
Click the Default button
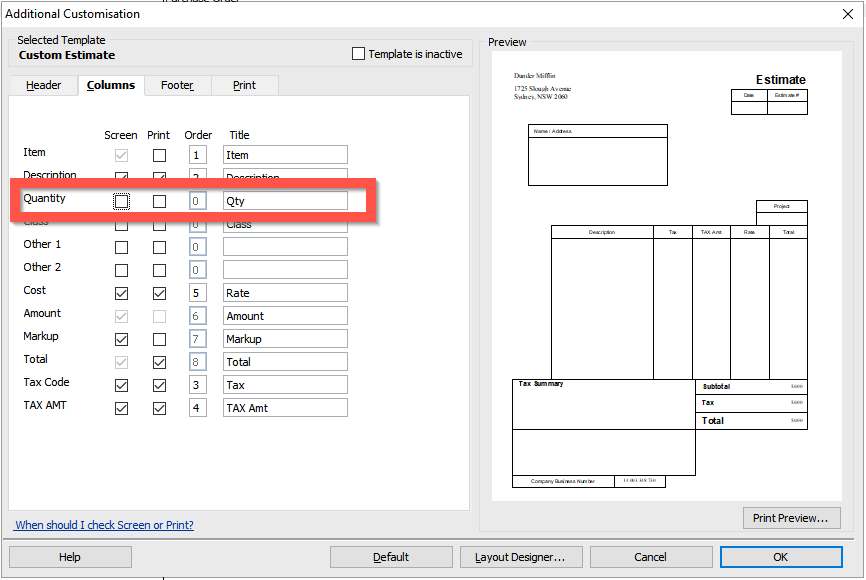click(391, 557)
